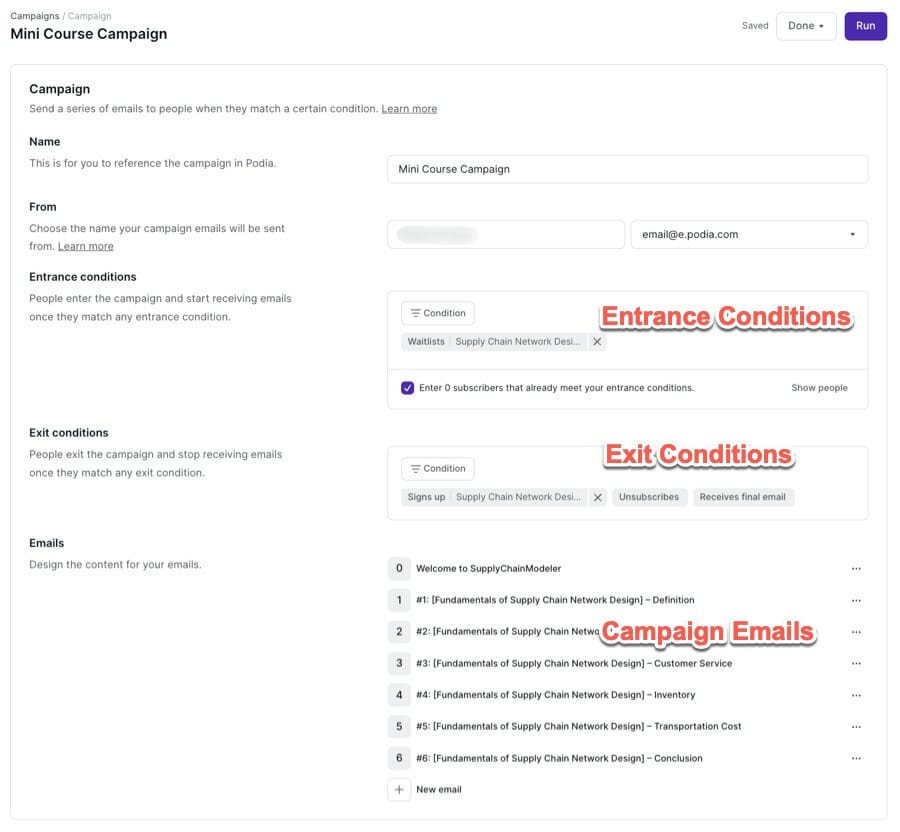Open three-dot menu for email #3 Customer Service
900x832 pixels.
tap(855, 664)
